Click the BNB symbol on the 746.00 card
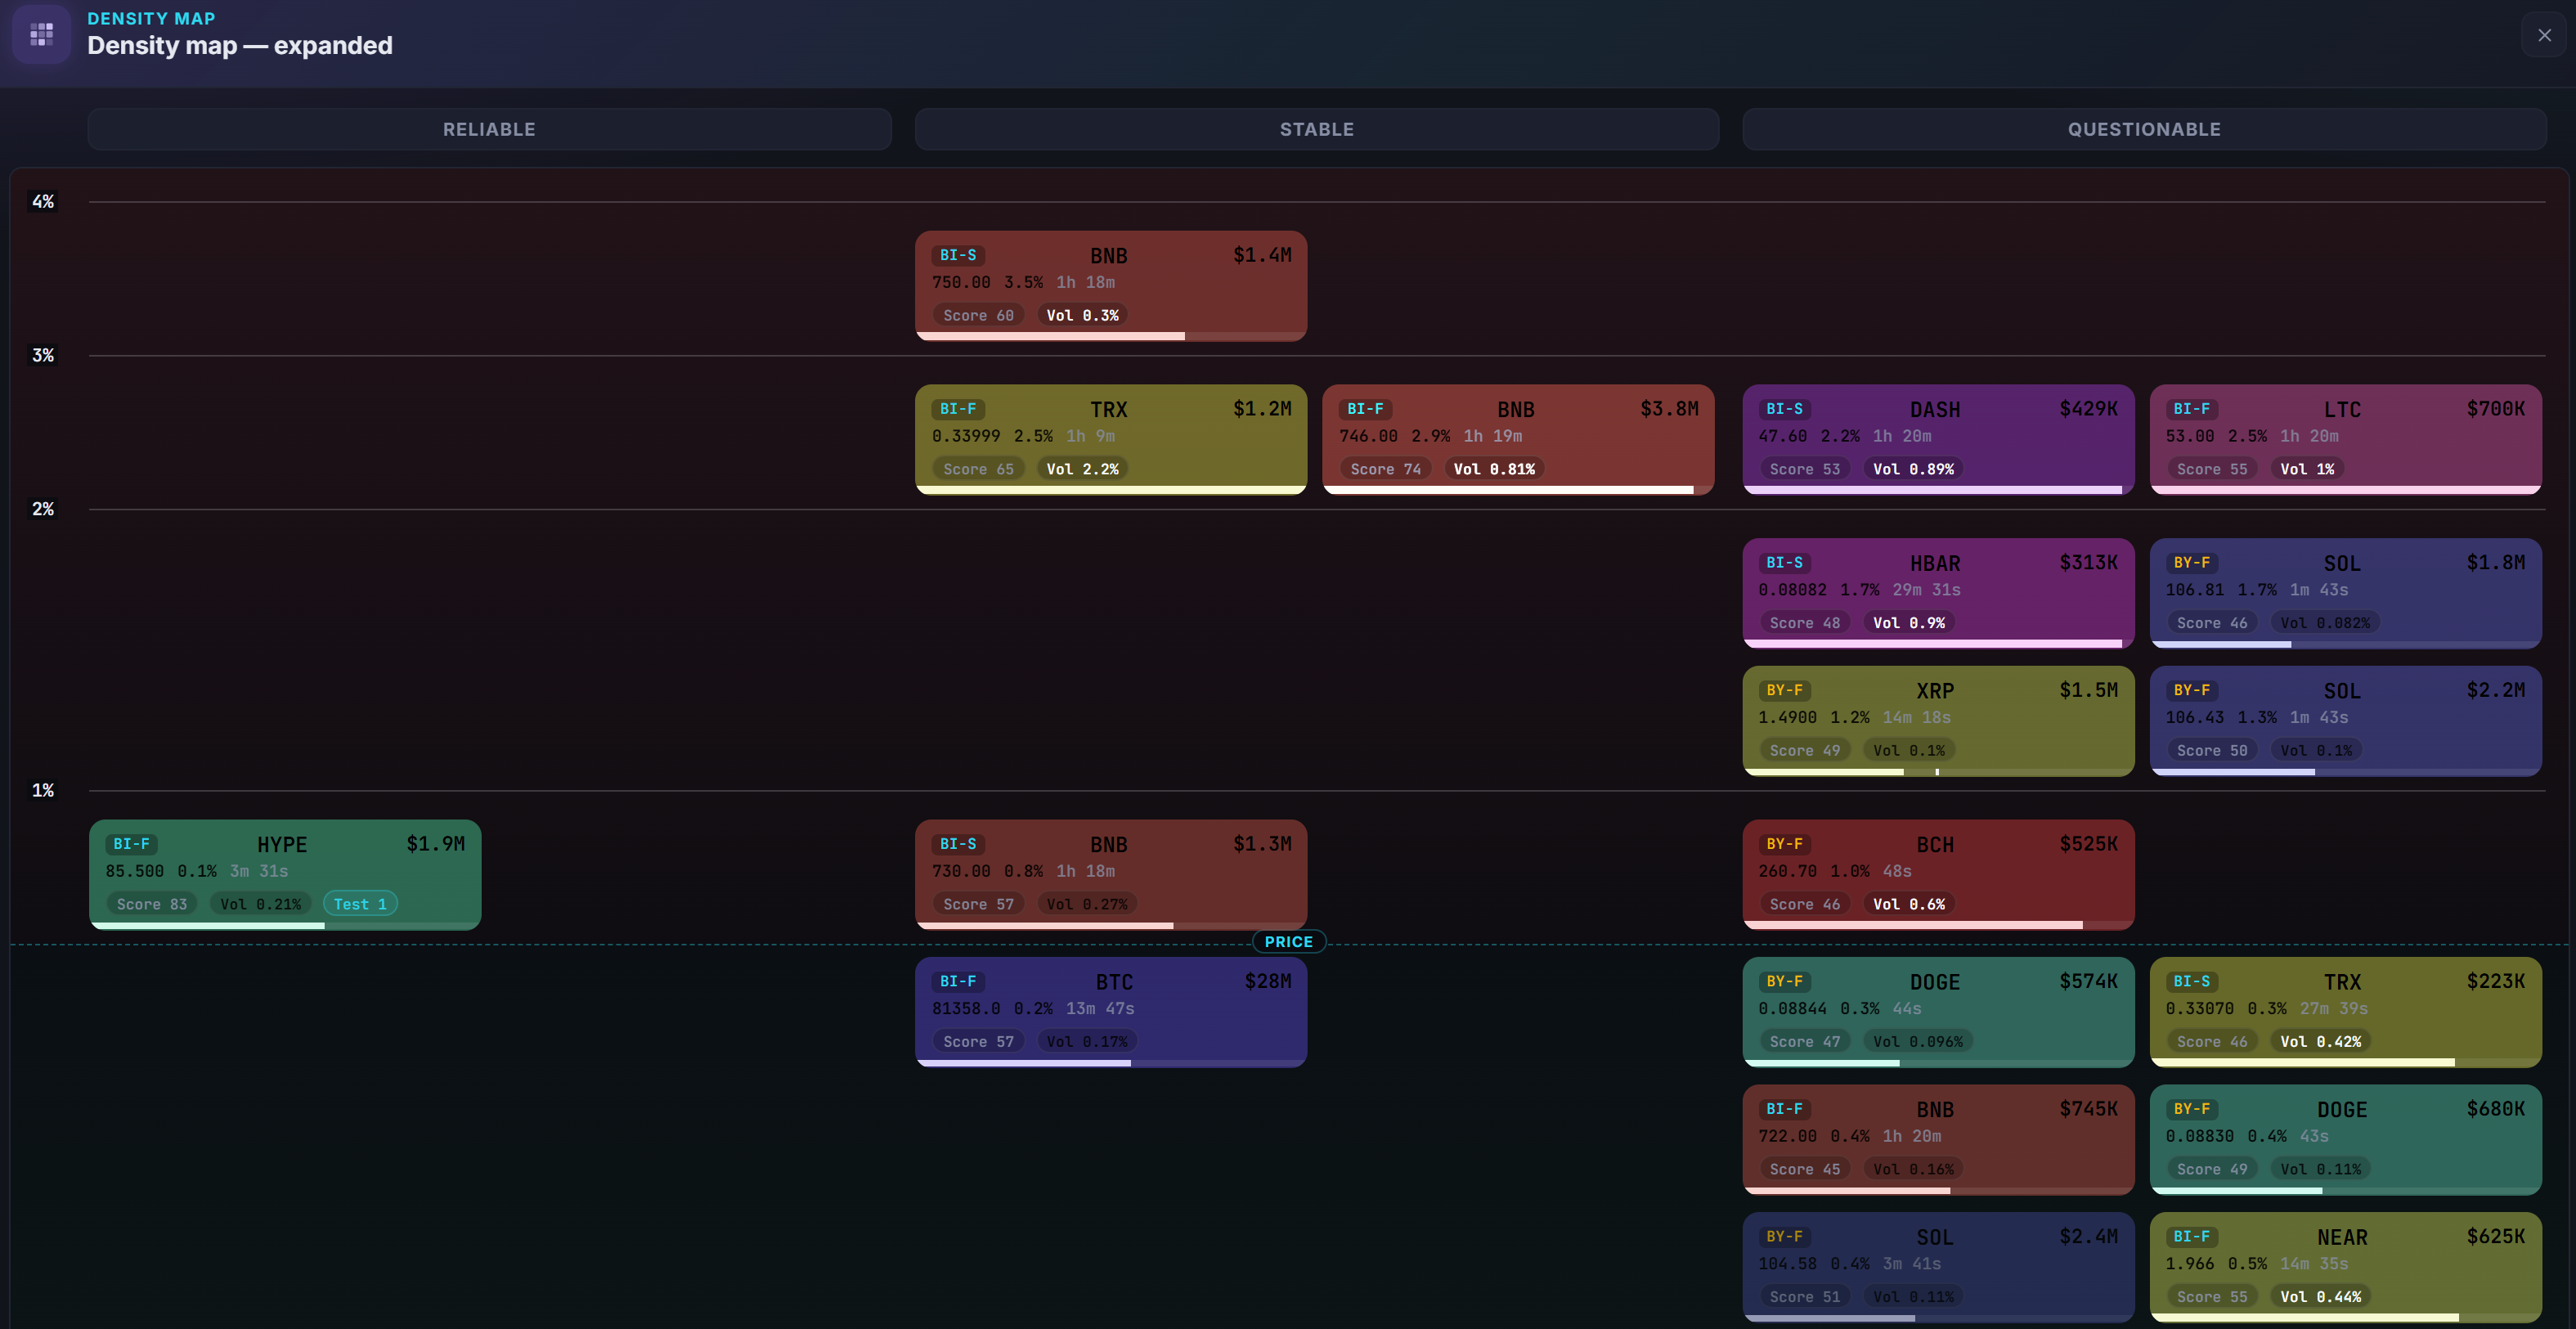 tap(1515, 410)
